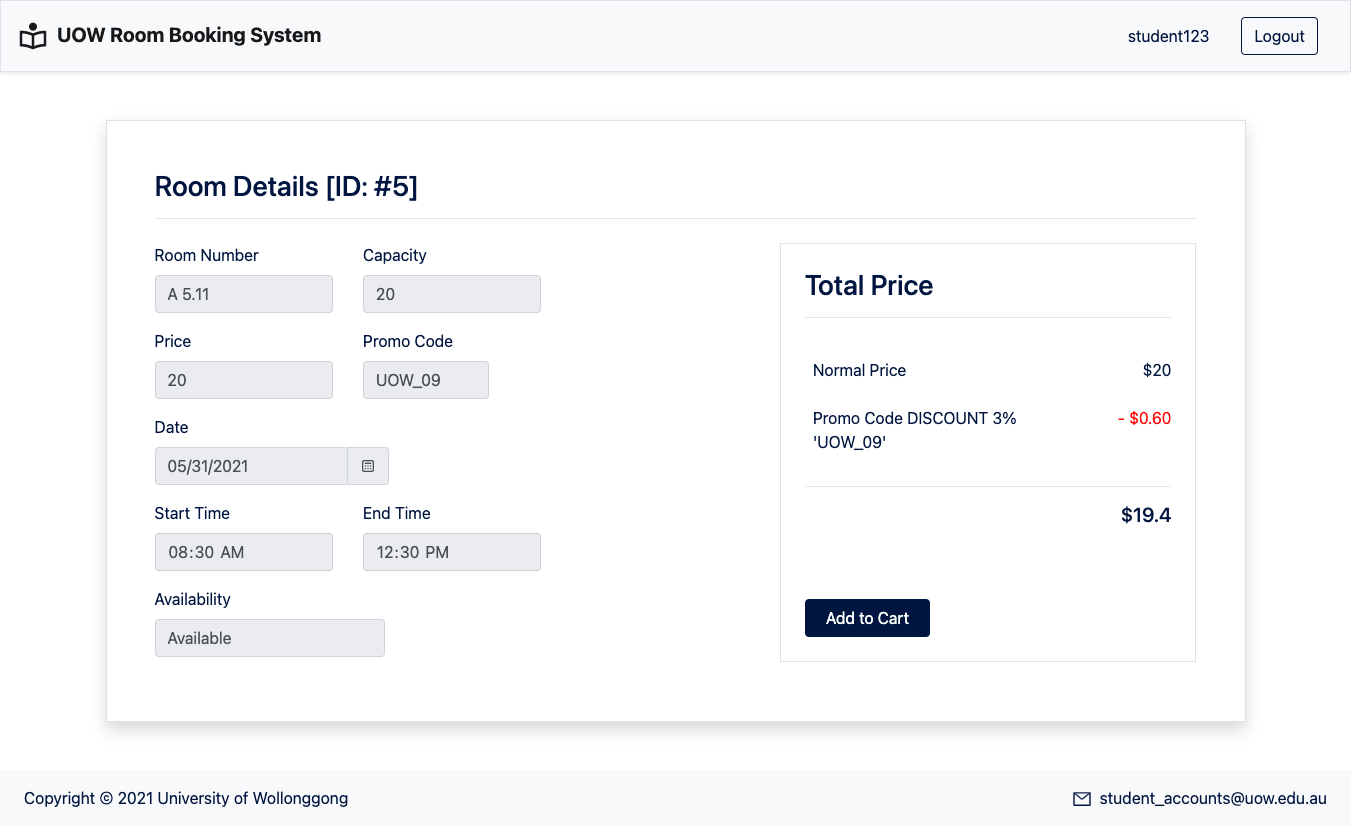Click the red - $0.60 discount amount

pos(1145,418)
